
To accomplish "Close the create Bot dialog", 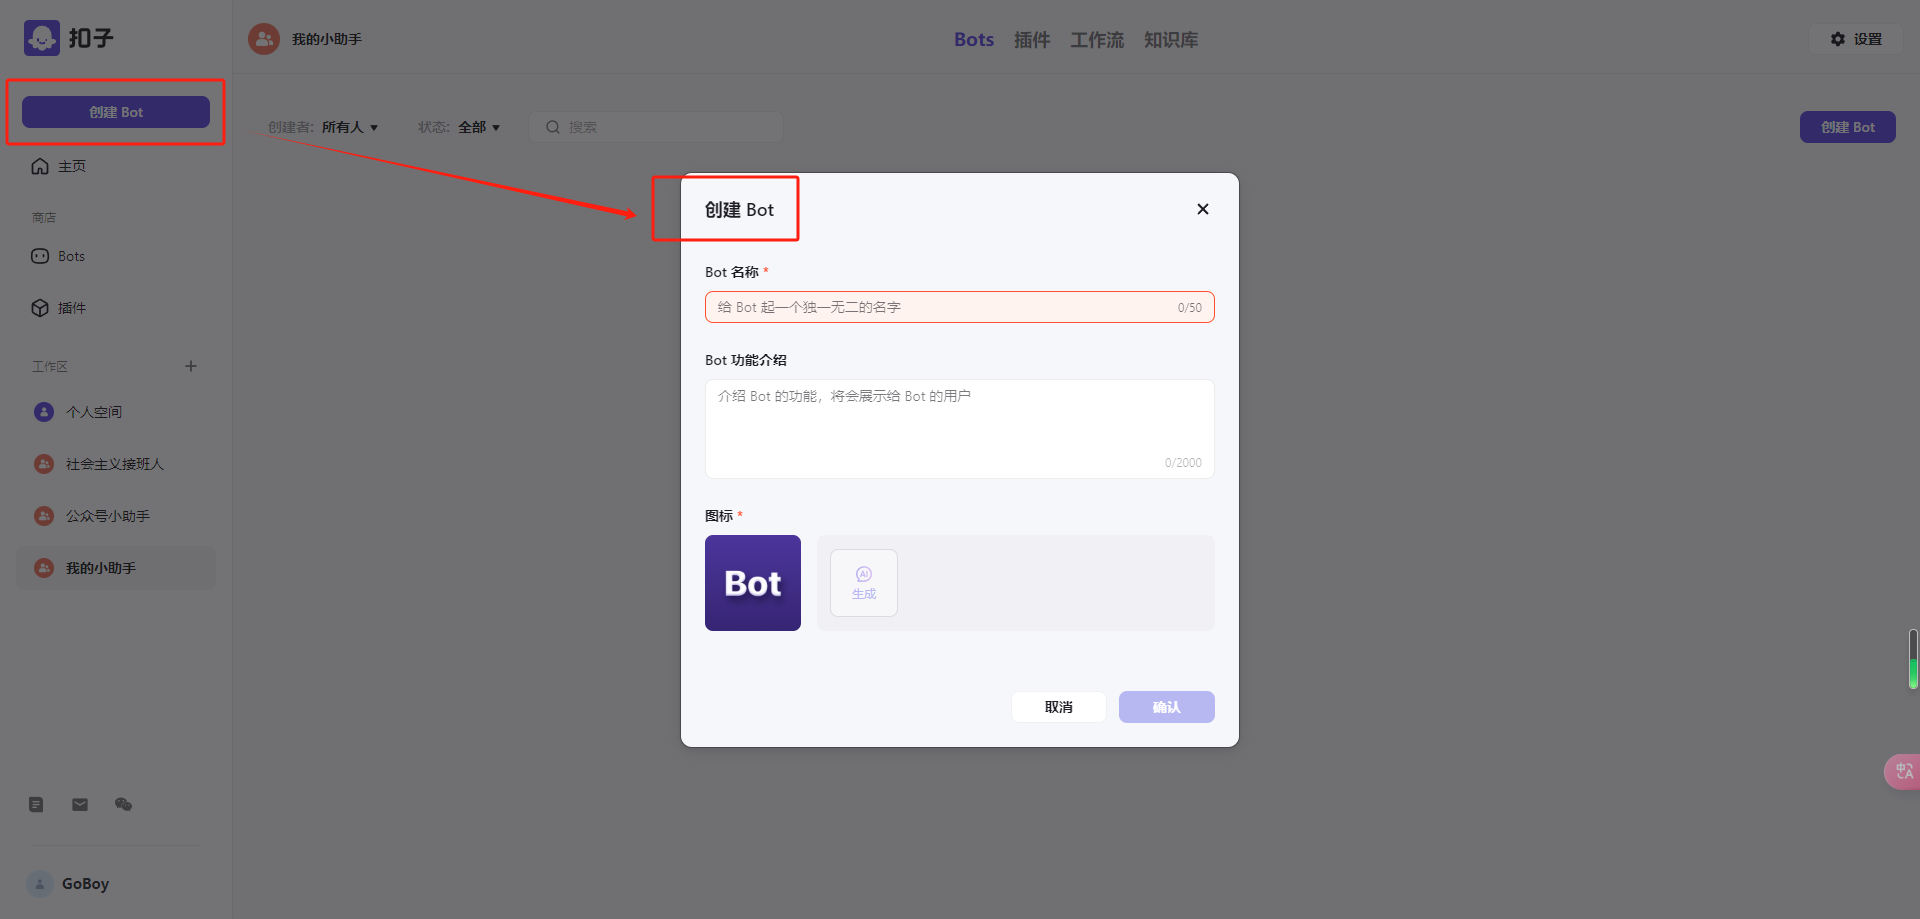I will (x=1203, y=209).
